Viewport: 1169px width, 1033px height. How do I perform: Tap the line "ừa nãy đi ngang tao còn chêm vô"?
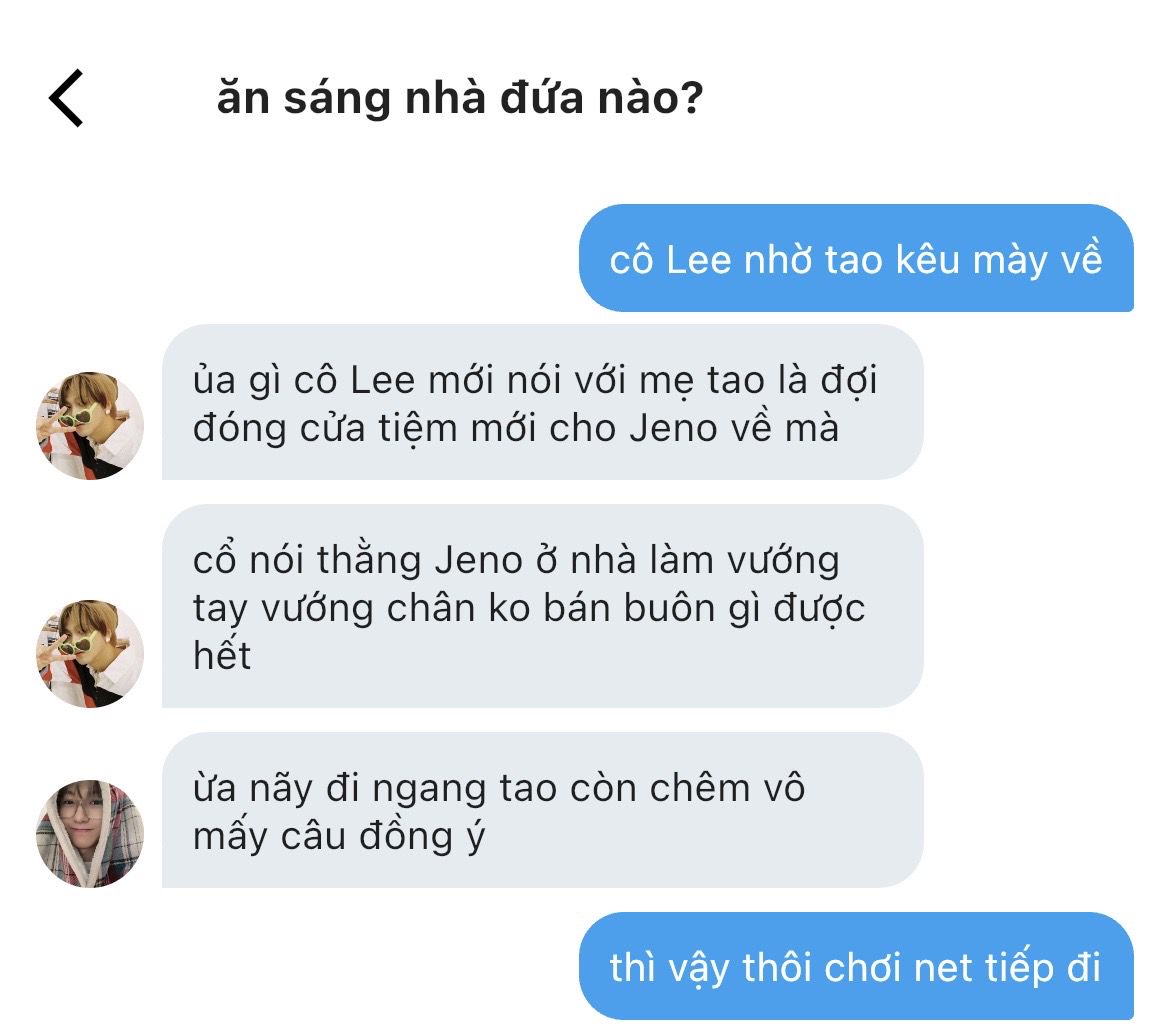tap(499, 788)
